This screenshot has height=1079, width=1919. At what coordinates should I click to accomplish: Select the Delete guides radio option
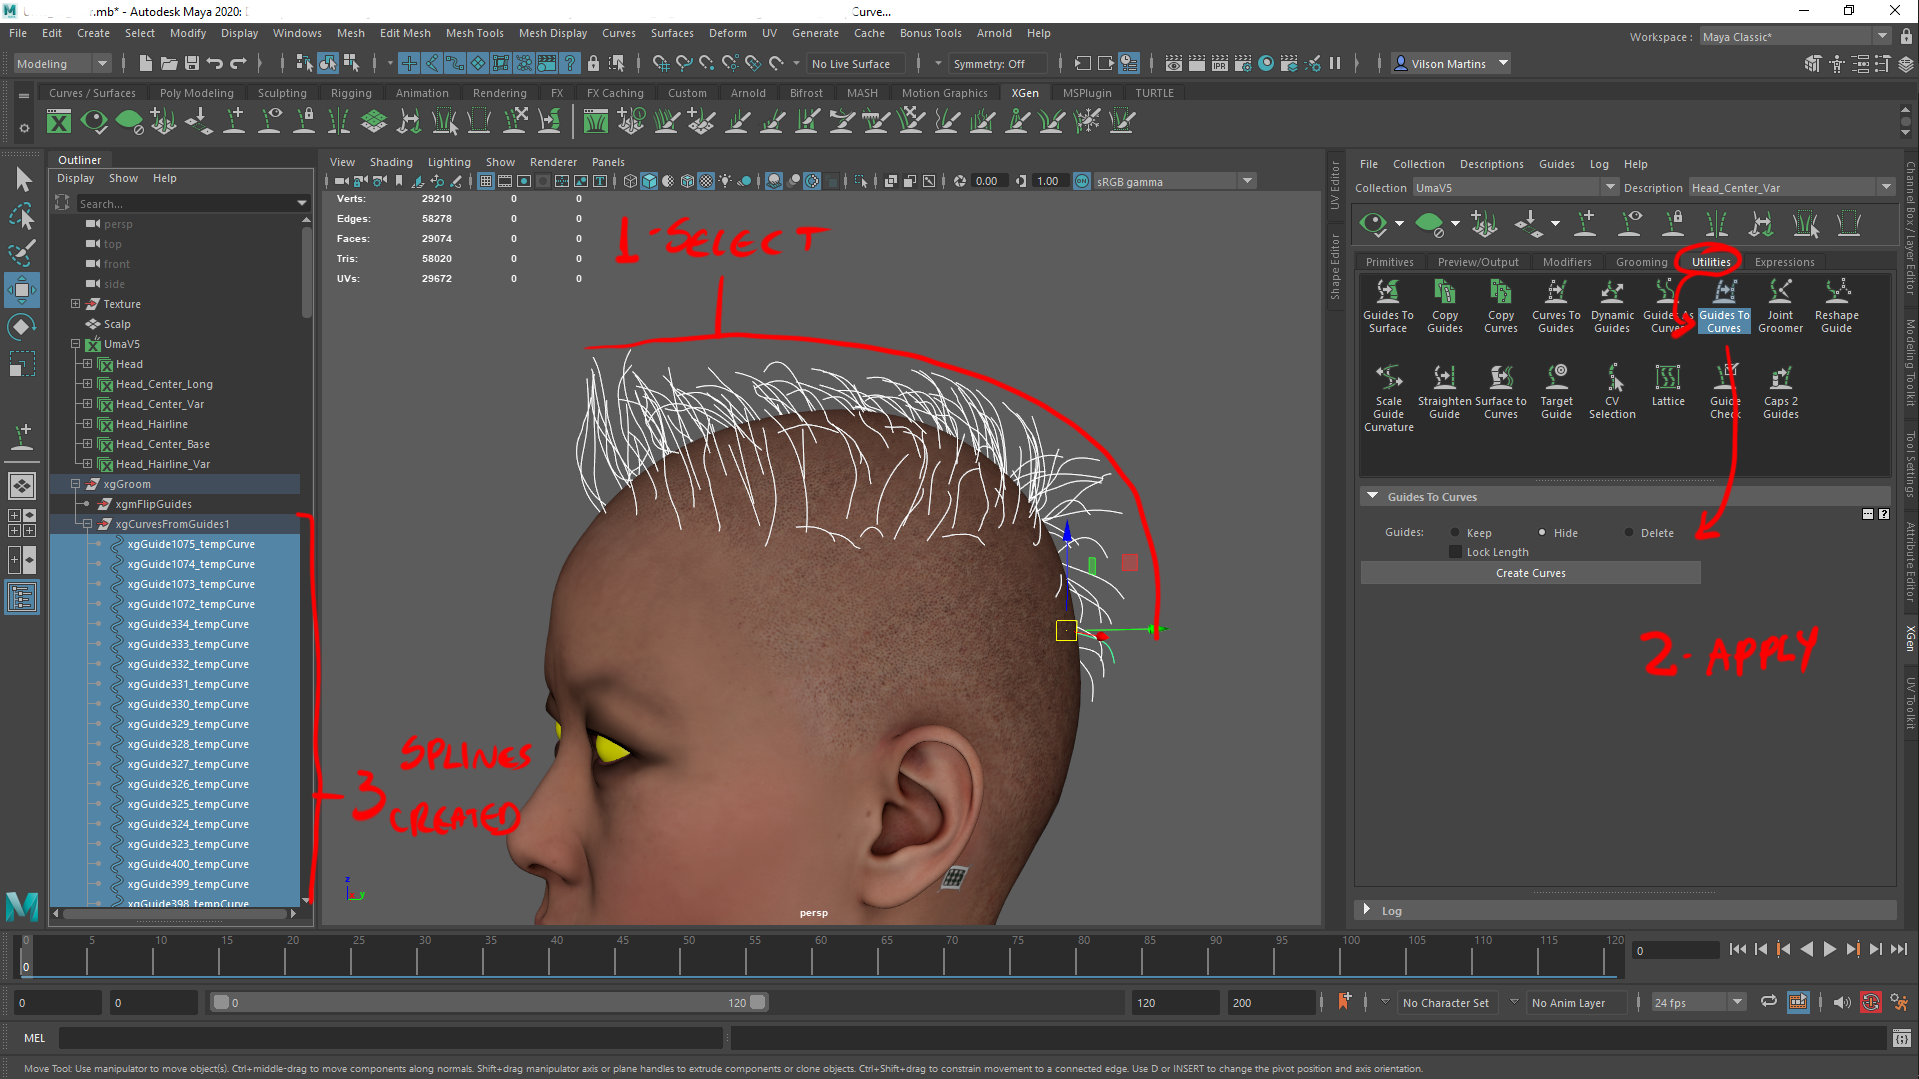click(1629, 533)
